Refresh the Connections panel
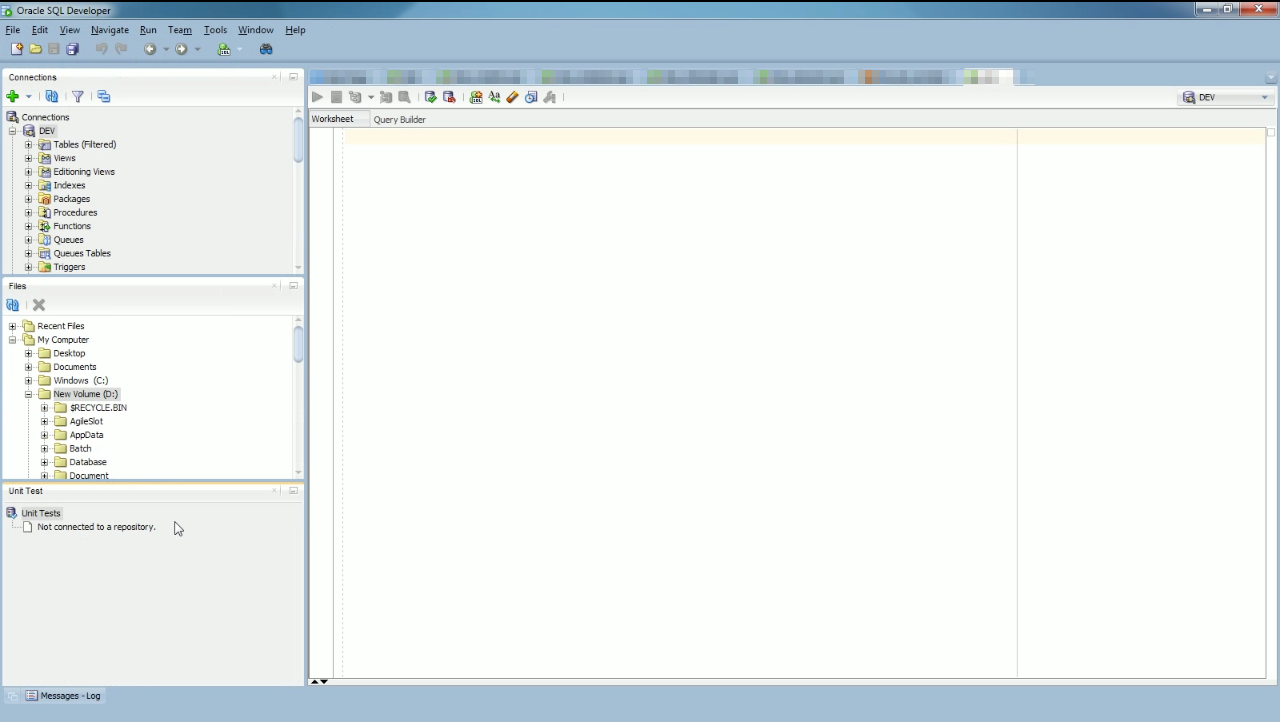The height and width of the screenshot is (722, 1280). (52, 97)
